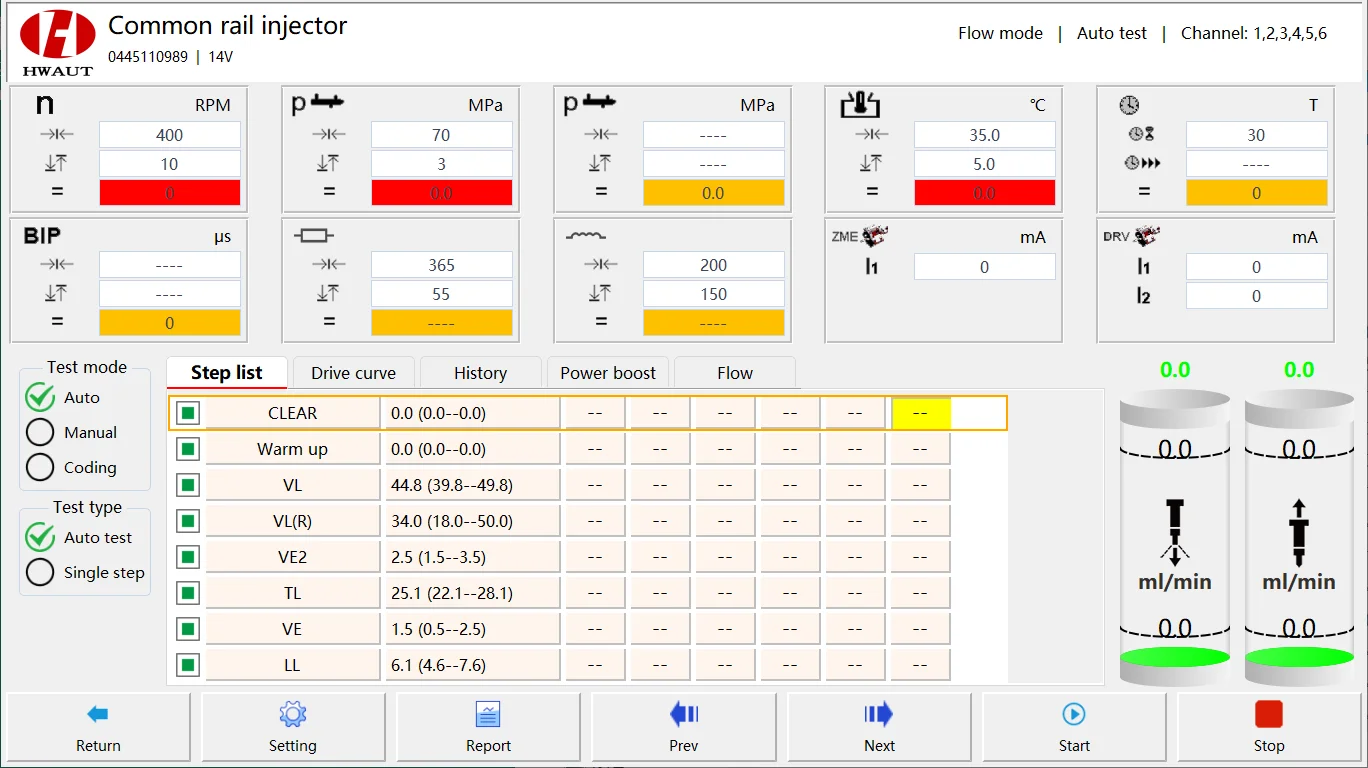Select the Manual test mode

click(41, 432)
